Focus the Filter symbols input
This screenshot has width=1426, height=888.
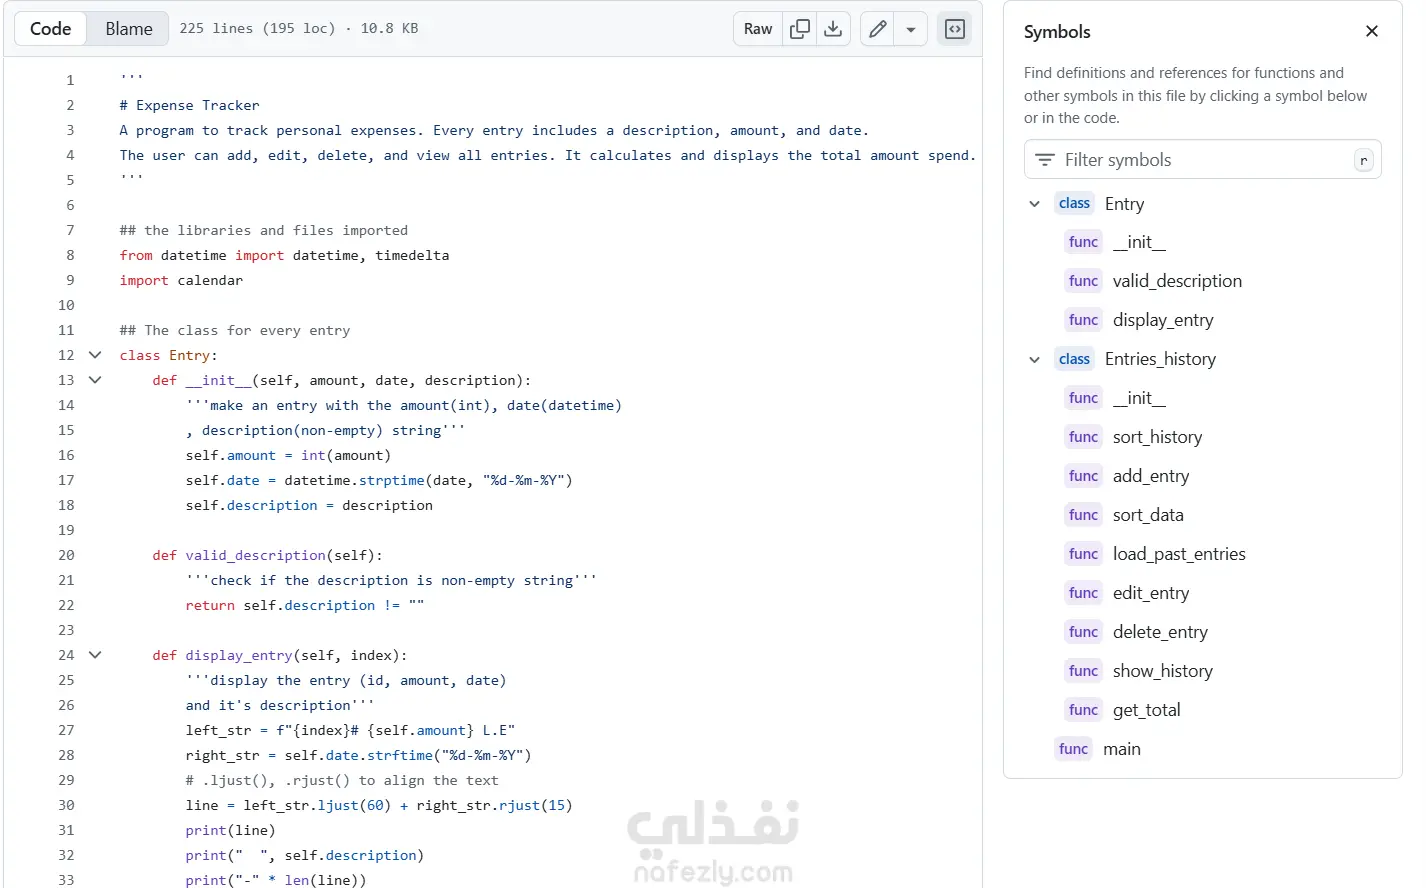click(x=1202, y=160)
